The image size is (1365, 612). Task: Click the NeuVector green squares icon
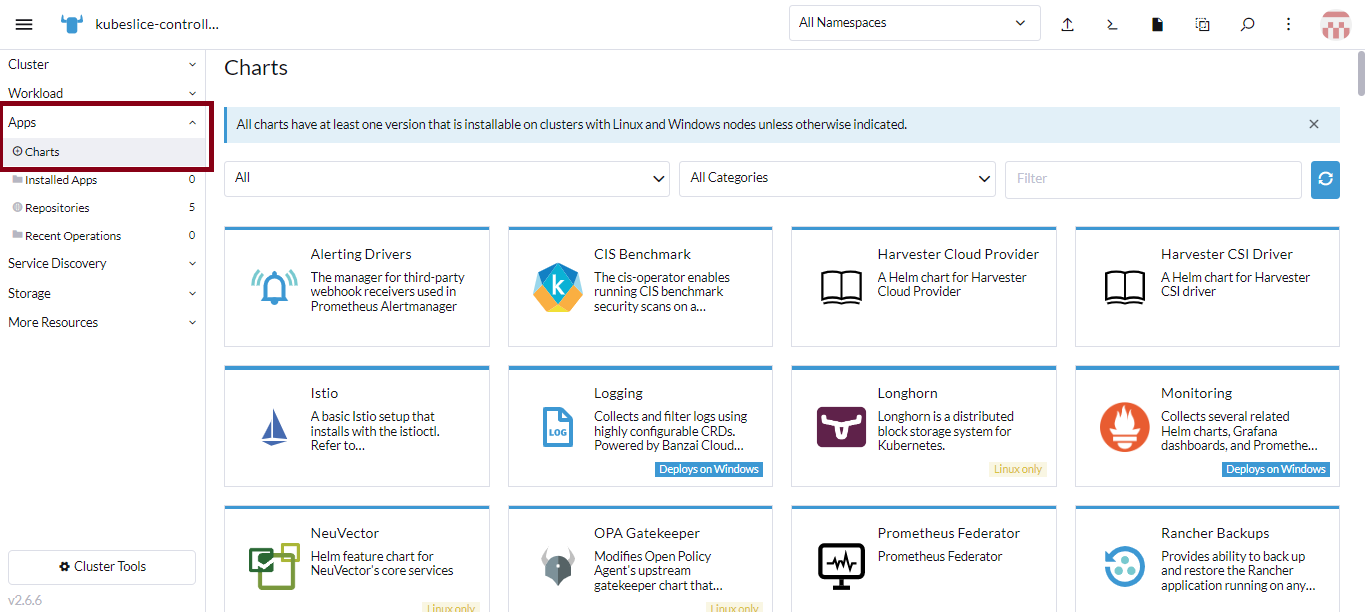(274, 566)
